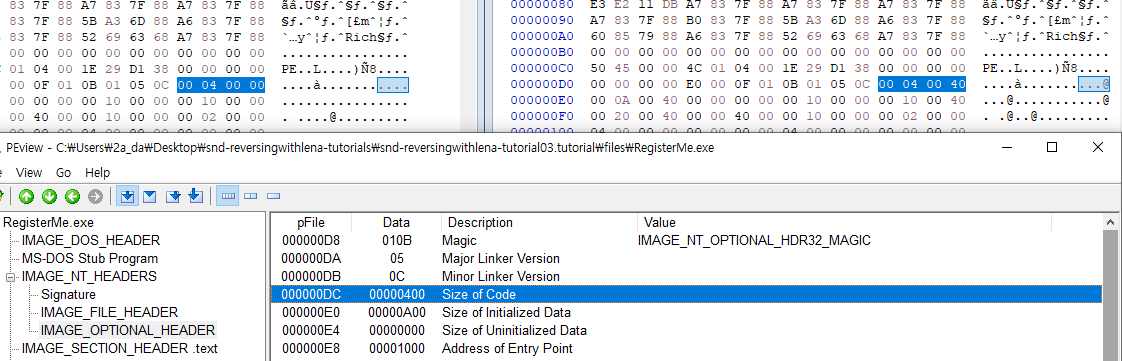
Task: Click pFile offset 000000E8
Action: 311,349
